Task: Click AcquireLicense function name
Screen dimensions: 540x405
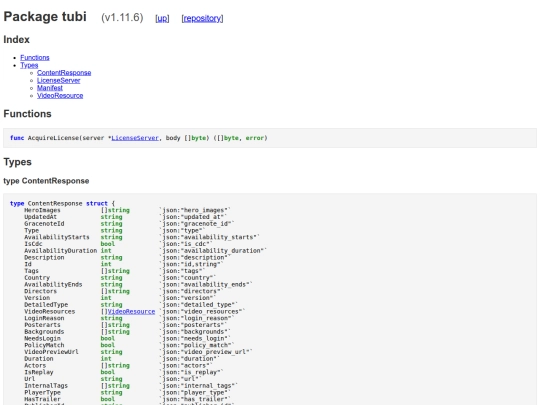Action: (x=53, y=138)
